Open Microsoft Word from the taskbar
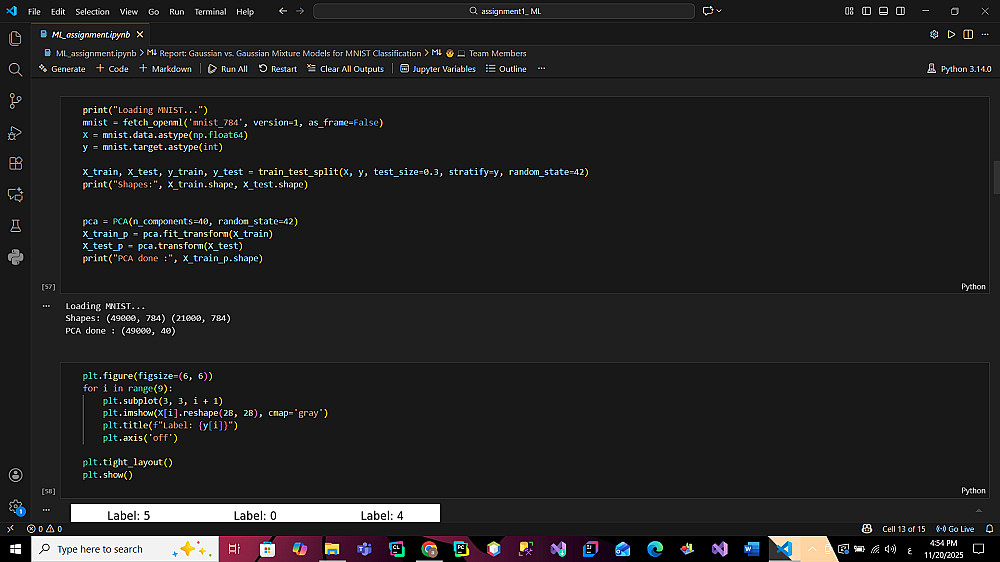Viewport: 1000px width, 562px height. click(751, 549)
